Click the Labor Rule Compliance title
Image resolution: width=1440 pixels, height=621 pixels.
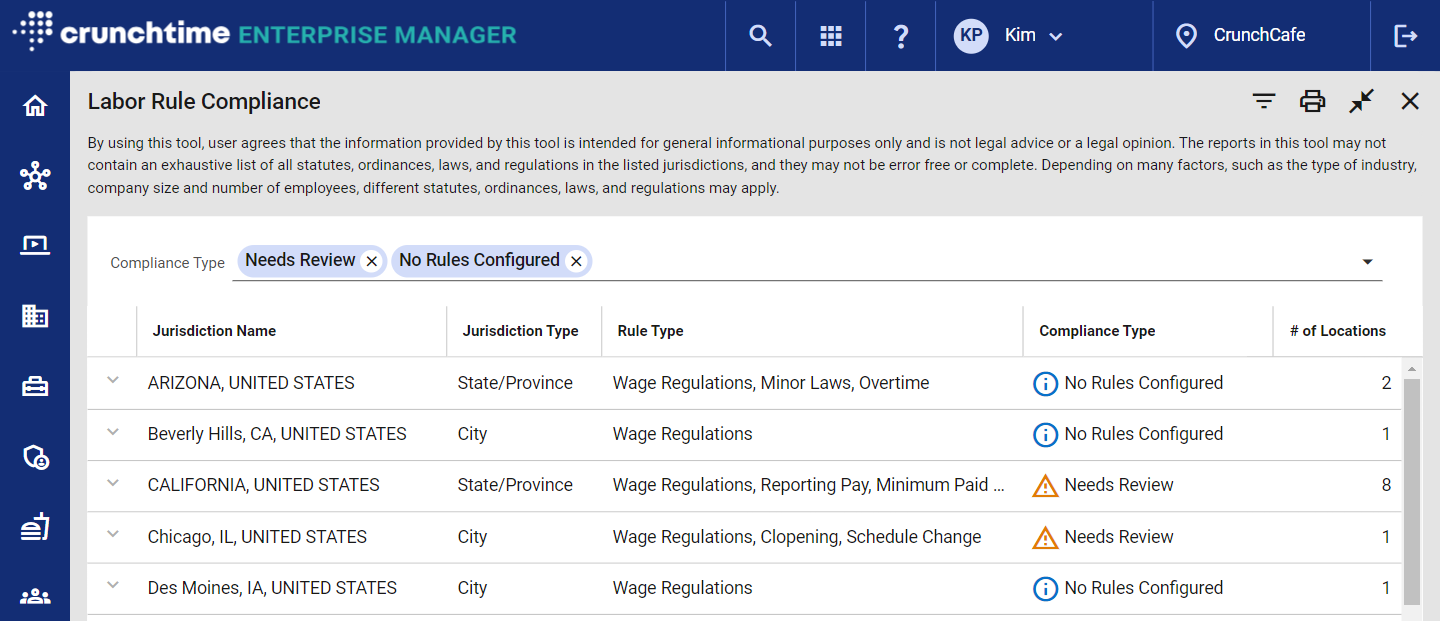tap(204, 101)
